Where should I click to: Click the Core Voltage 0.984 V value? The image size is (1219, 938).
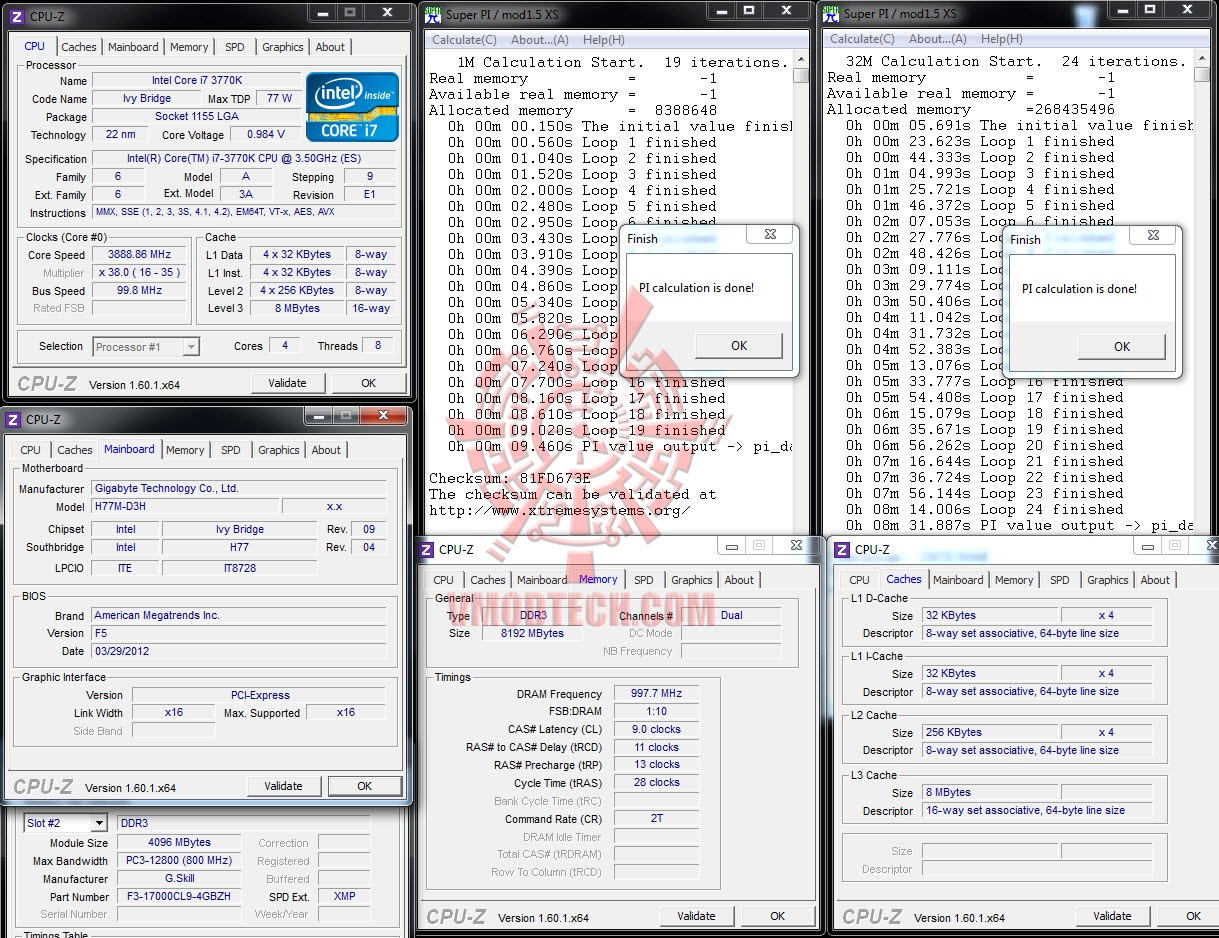[265, 135]
